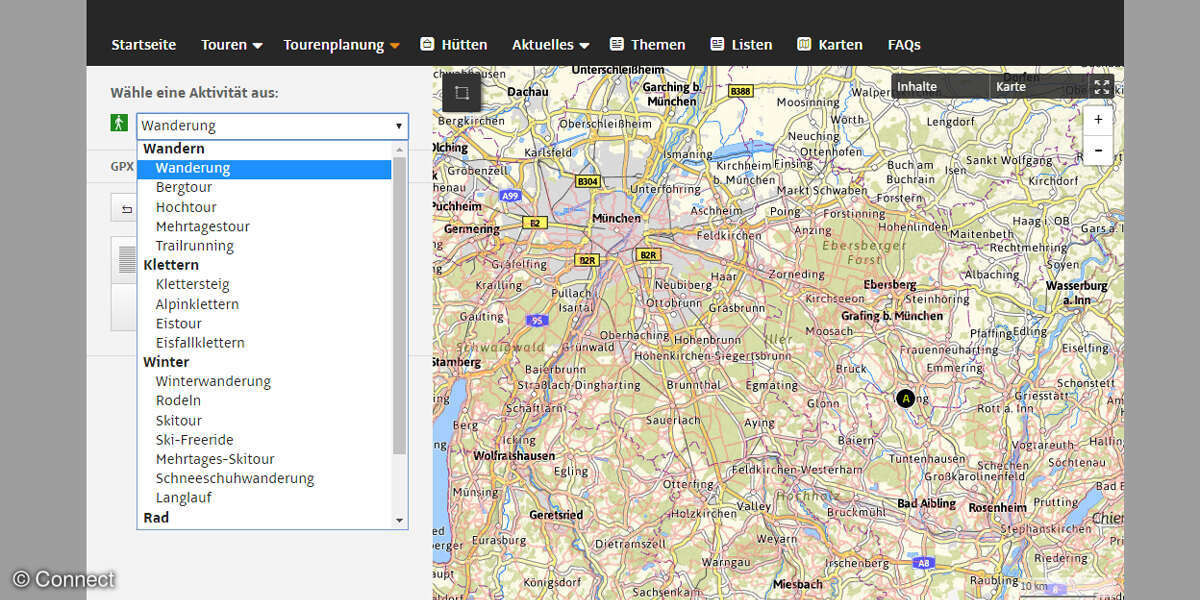Image resolution: width=1200 pixels, height=600 pixels.
Task: Select the GPX tab
Action: pyautogui.click(x=122, y=166)
